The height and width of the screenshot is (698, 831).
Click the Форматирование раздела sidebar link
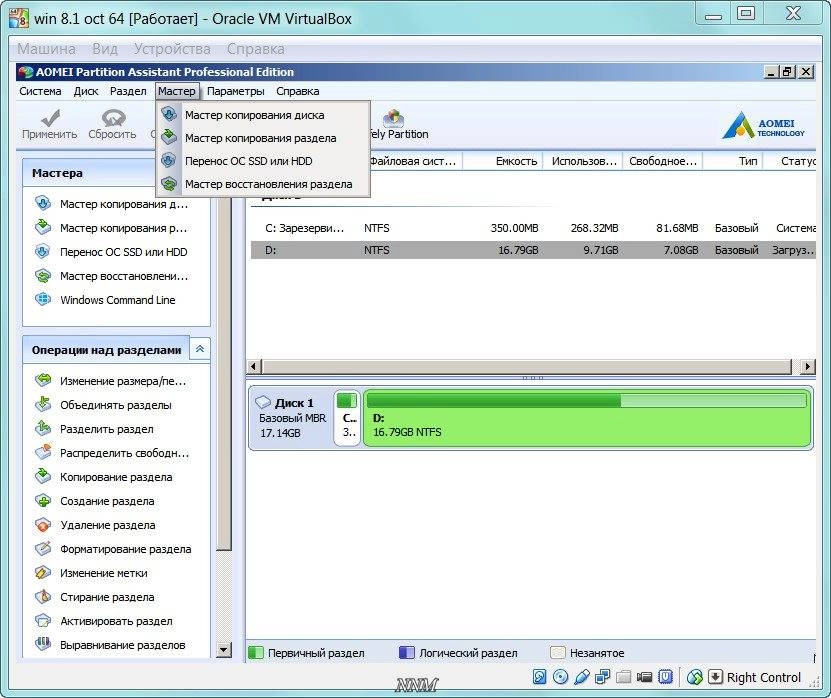[x=126, y=549]
